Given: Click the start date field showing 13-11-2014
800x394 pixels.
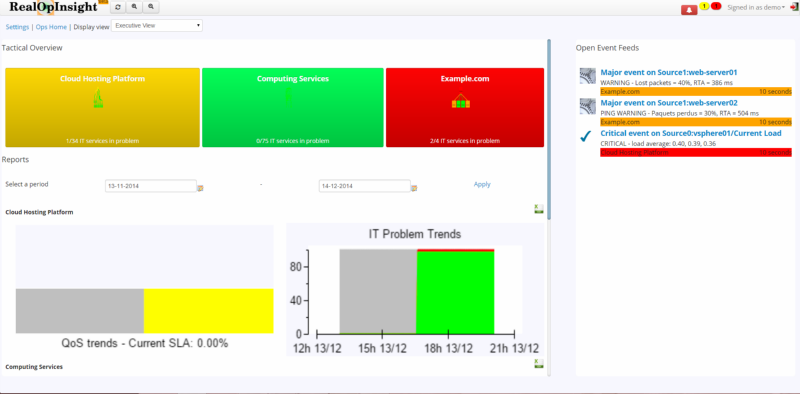Looking at the screenshot, I should click(151, 186).
